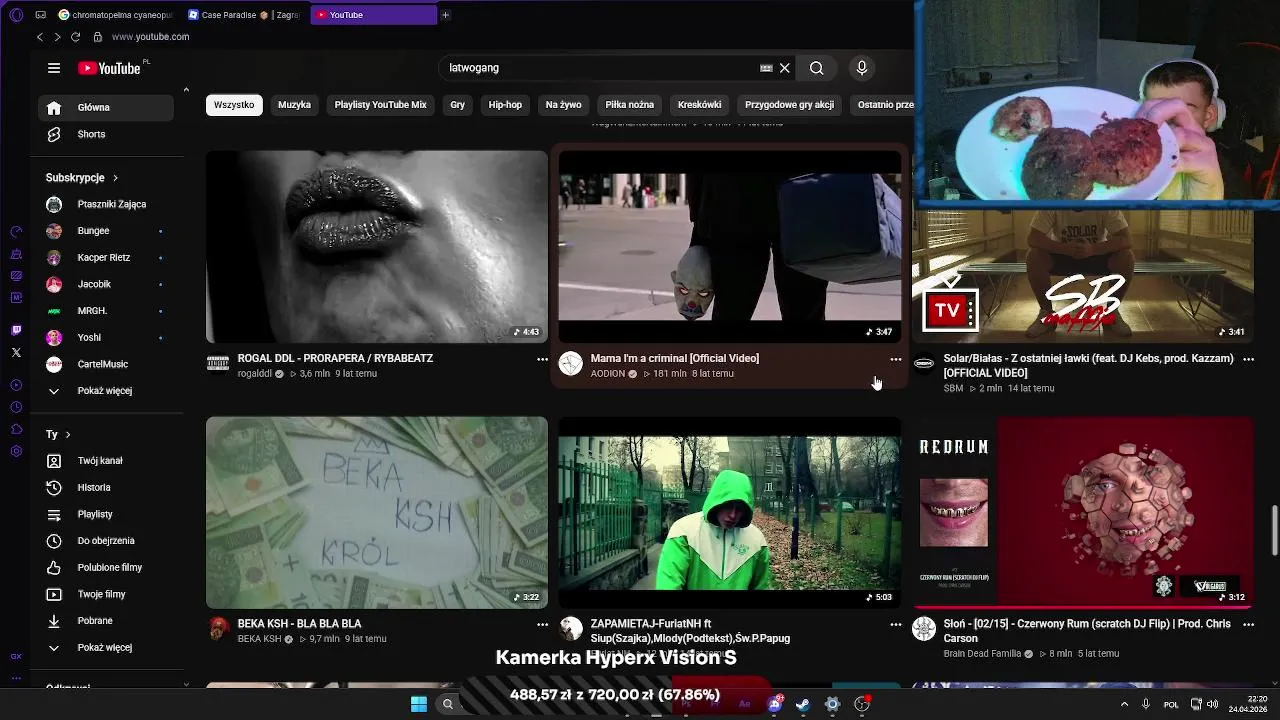Open the Bungee subscription channel

106,231
